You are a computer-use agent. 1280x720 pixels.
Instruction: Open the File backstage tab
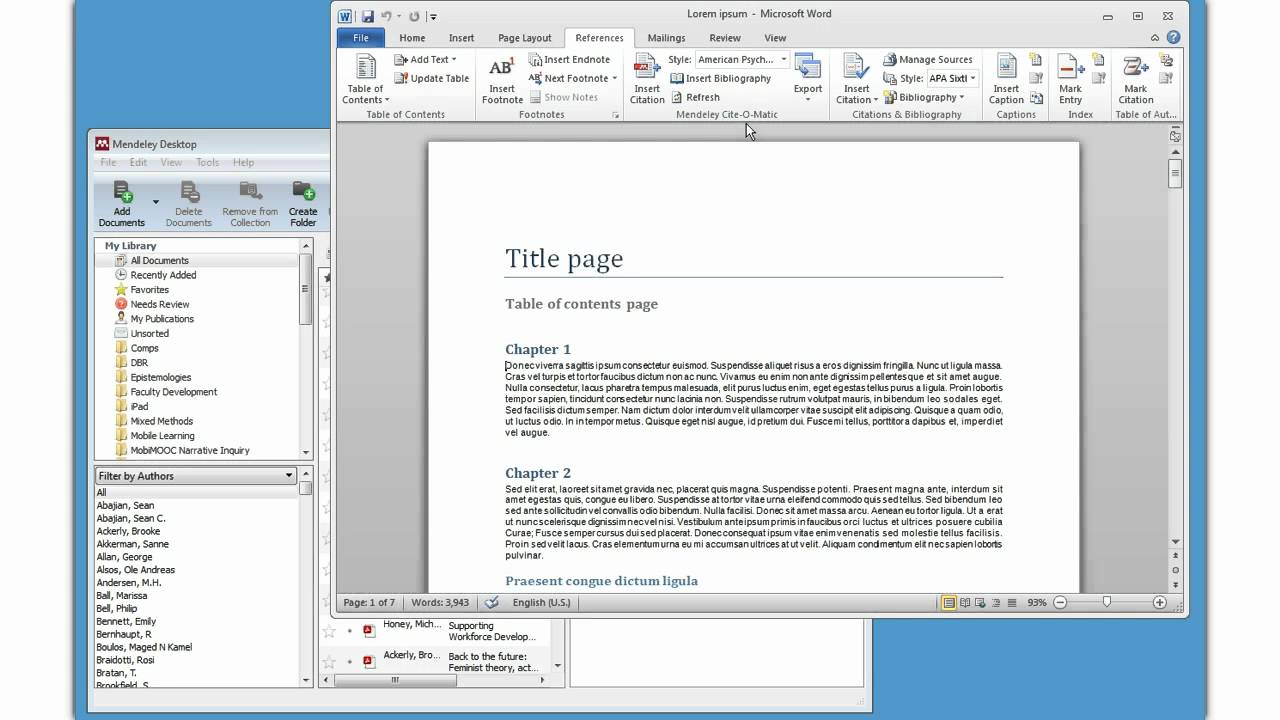tap(361, 38)
